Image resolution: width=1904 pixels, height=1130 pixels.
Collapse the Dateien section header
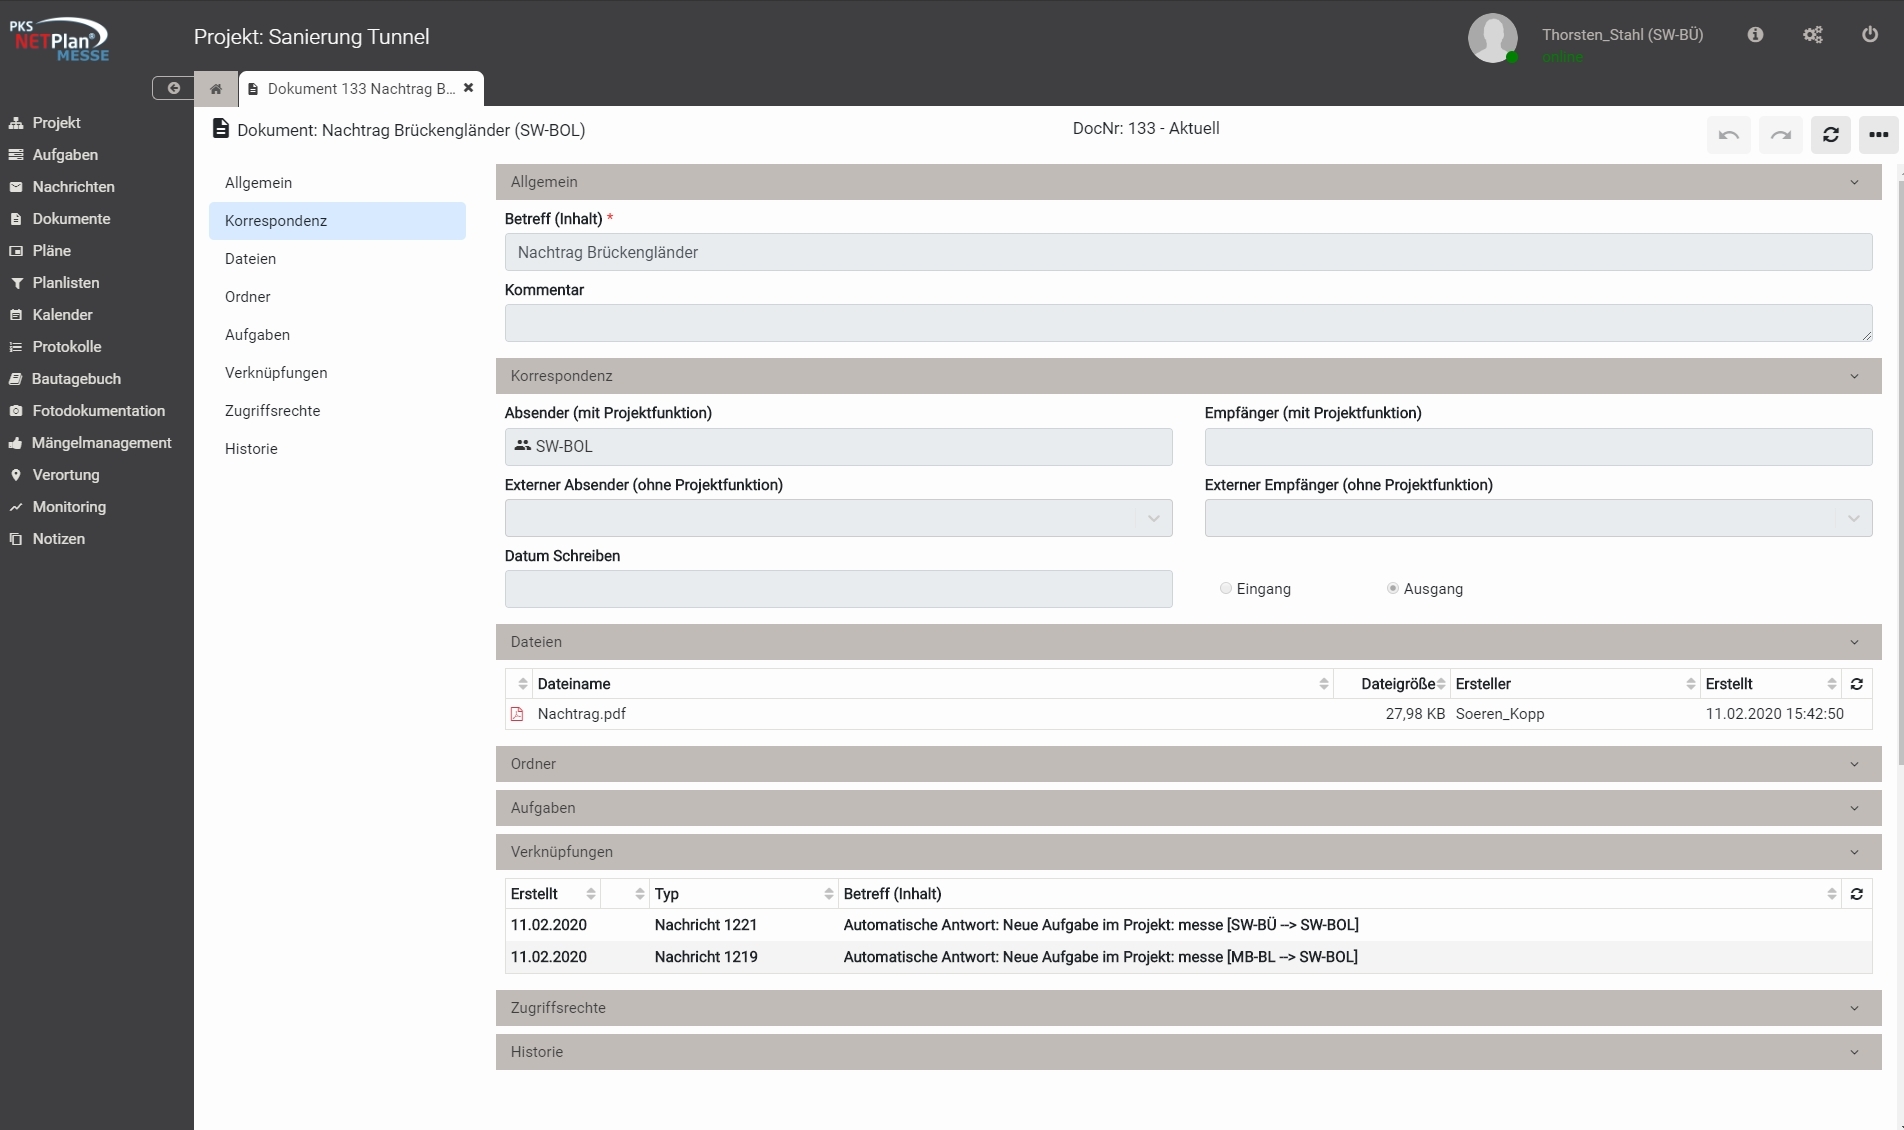click(x=1188, y=642)
